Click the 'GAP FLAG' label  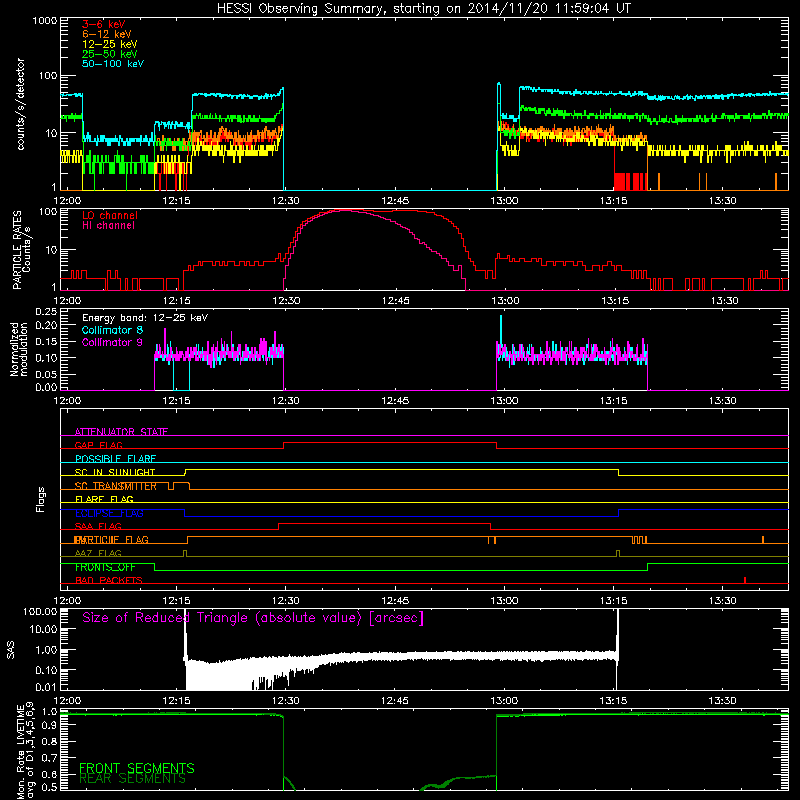click(98, 445)
